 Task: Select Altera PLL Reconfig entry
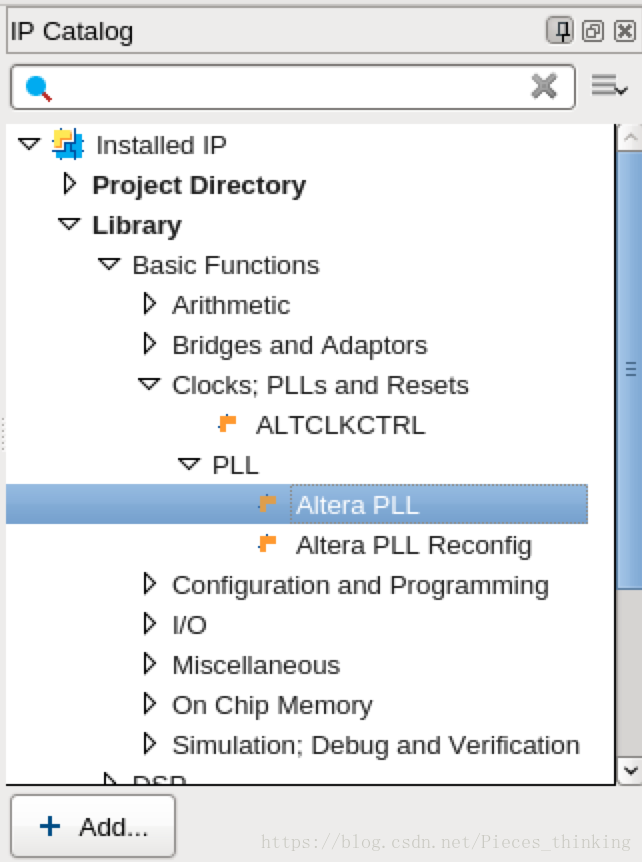[x=413, y=545]
